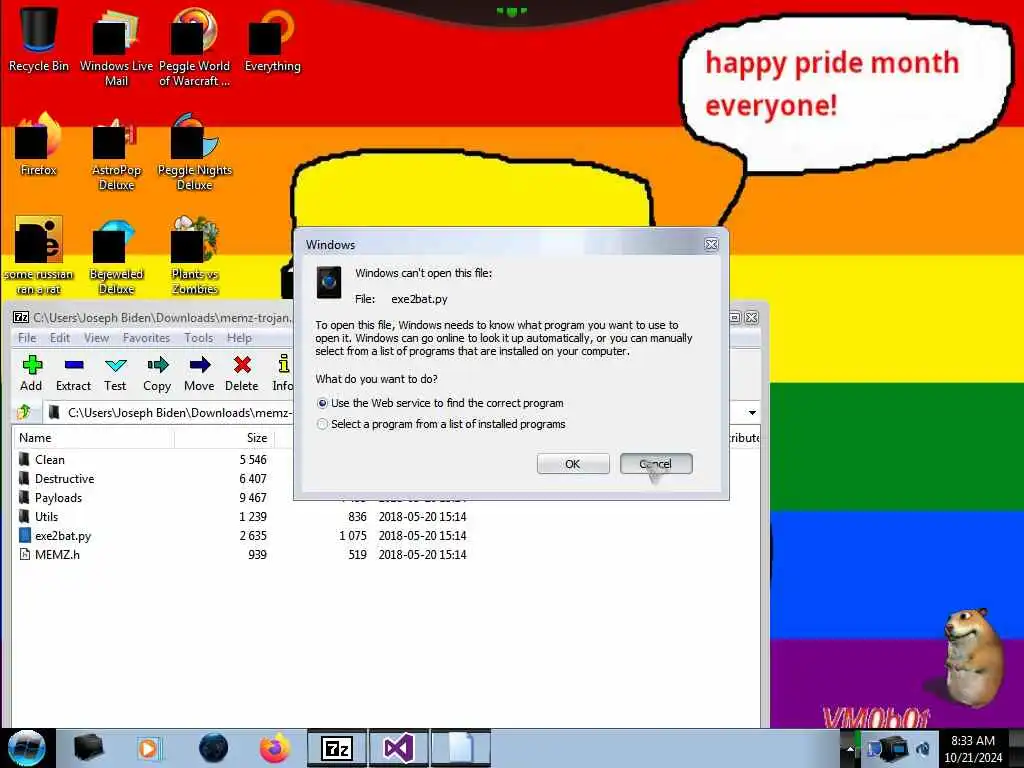This screenshot has width=1024, height=768.
Task: Click the Add button in 7-Zip toolbar
Action: [31, 373]
